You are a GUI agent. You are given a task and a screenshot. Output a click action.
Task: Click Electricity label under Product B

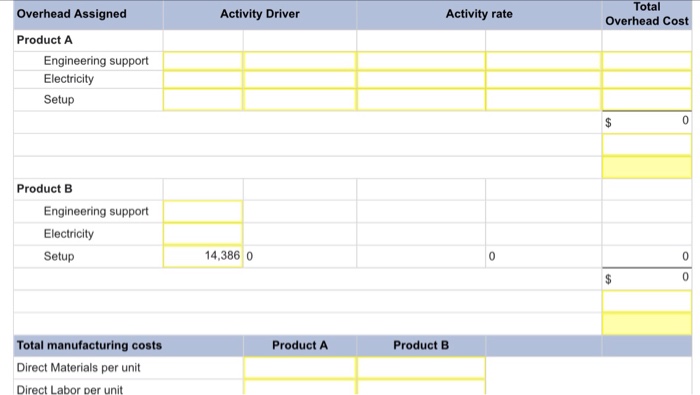pyautogui.click(x=69, y=234)
